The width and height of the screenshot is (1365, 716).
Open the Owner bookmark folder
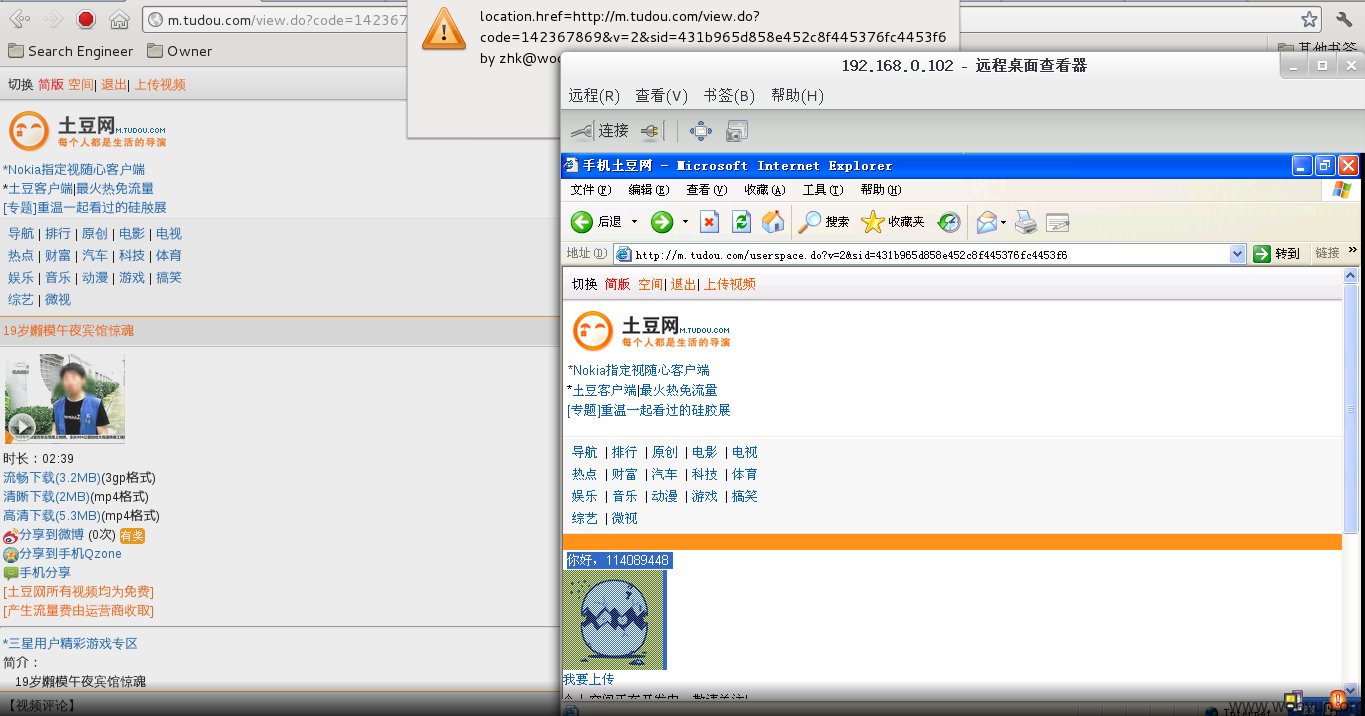point(179,51)
